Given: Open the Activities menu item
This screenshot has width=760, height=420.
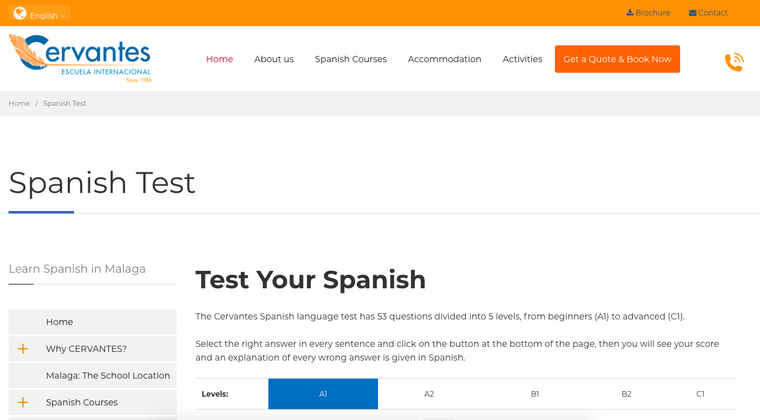Looking at the screenshot, I should pos(522,59).
